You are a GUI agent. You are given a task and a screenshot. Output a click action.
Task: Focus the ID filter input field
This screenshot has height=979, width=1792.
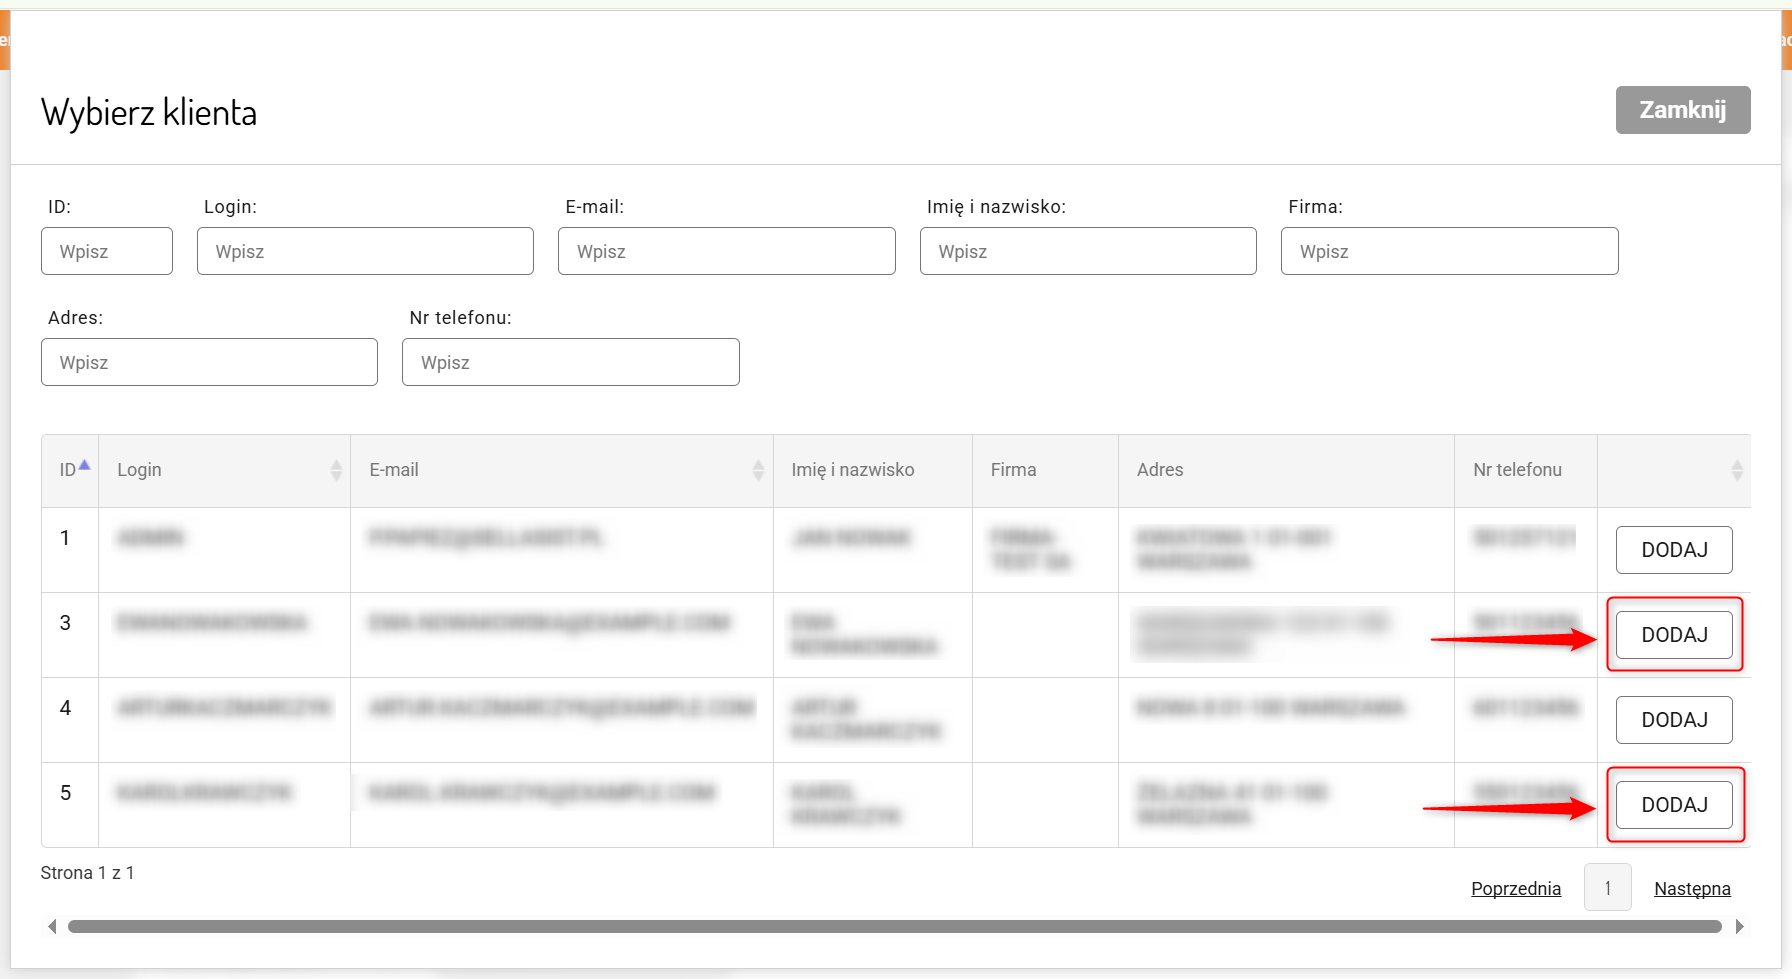pos(107,251)
